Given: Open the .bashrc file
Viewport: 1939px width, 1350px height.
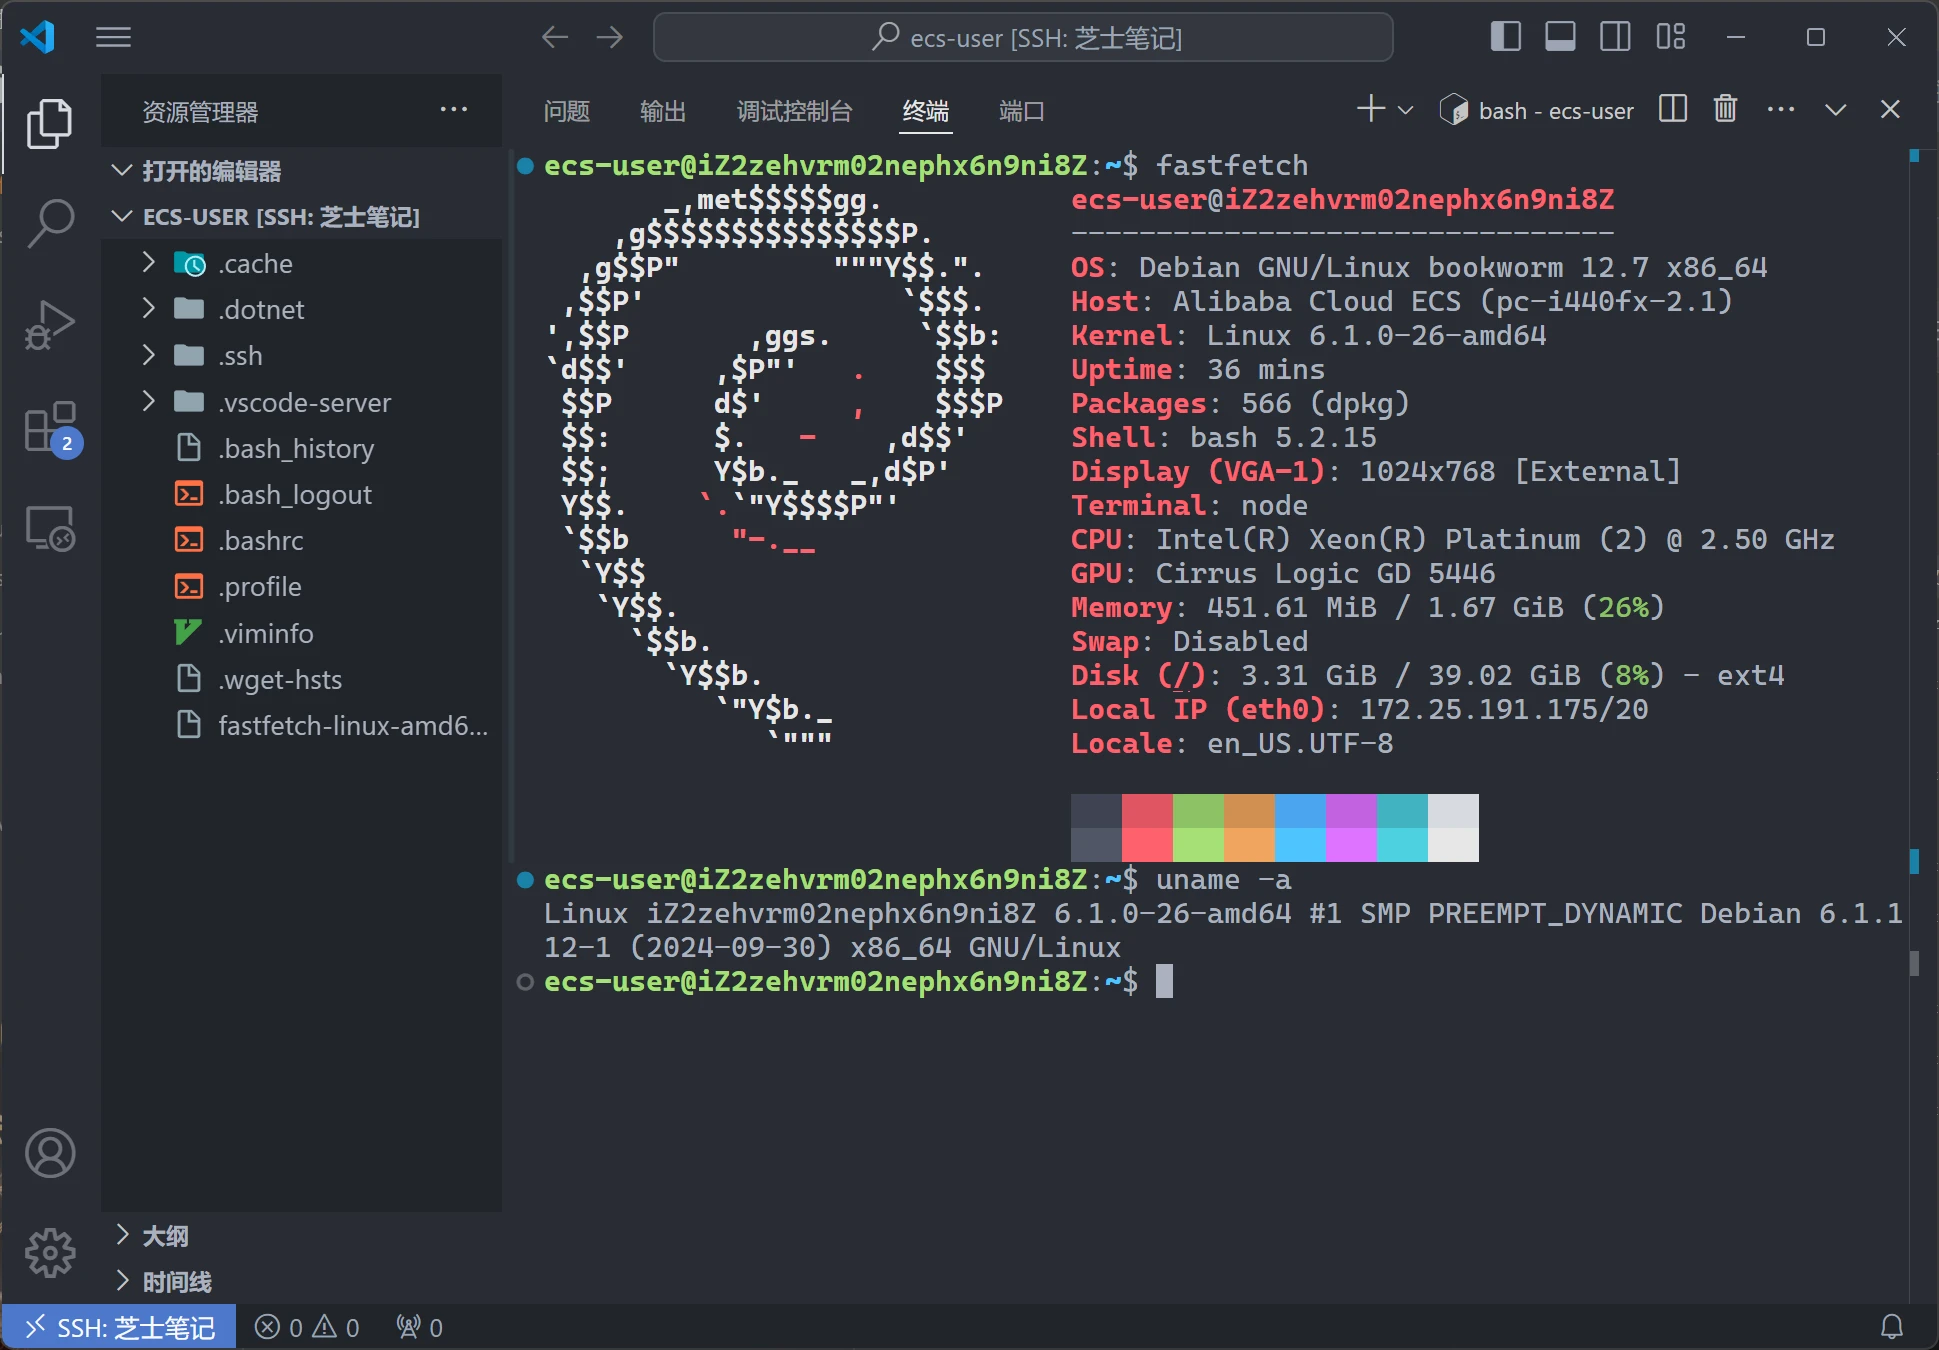Looking at the screenshot, I should (262, 541).
